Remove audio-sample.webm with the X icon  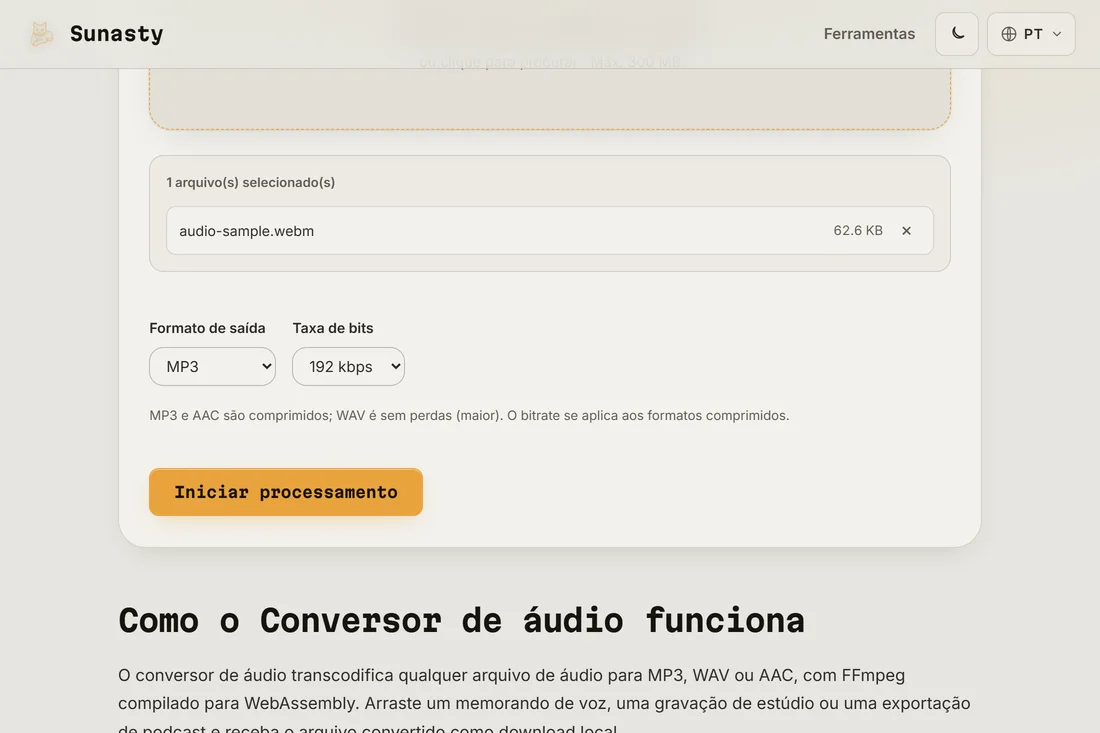[x=906, y=231]
